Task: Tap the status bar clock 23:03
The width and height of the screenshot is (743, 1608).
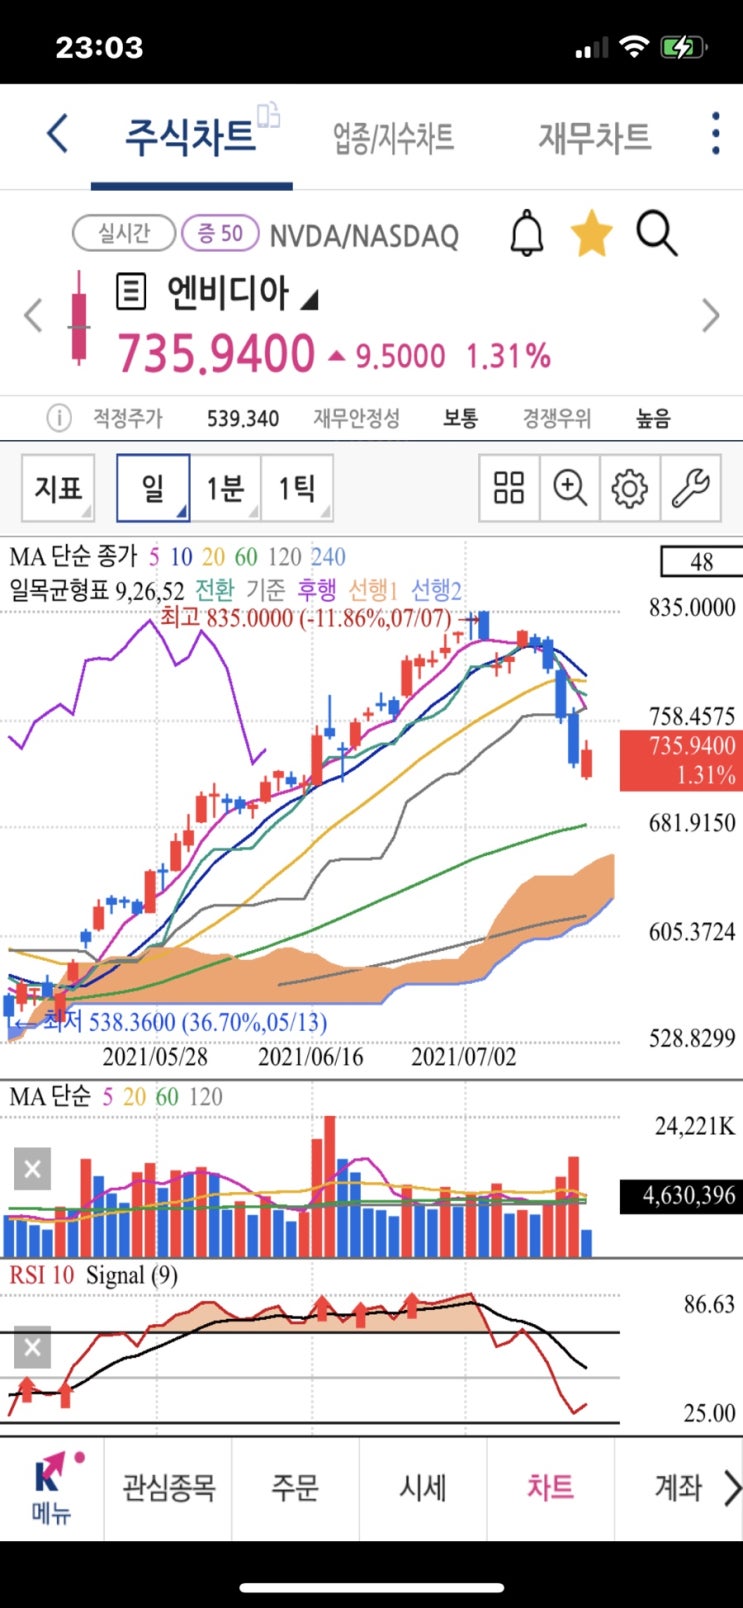Action: coord(99,47)
